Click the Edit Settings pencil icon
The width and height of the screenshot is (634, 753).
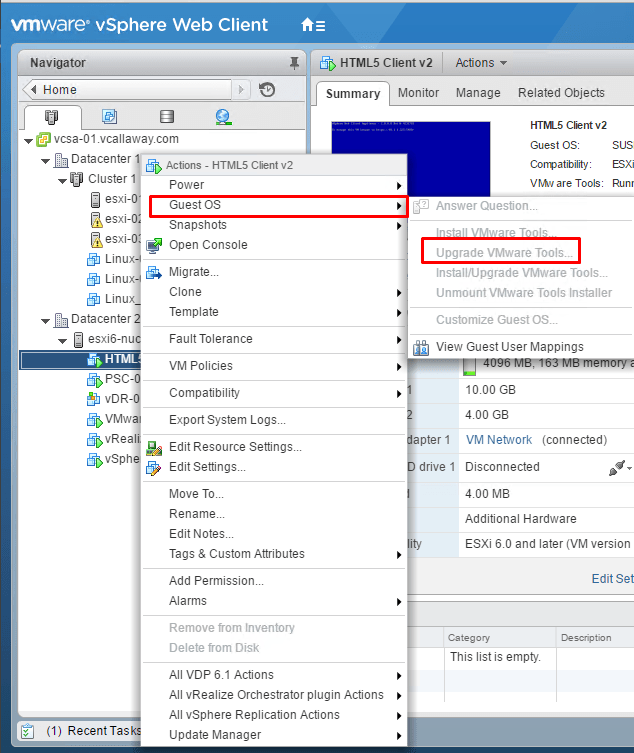click(154, 467)
